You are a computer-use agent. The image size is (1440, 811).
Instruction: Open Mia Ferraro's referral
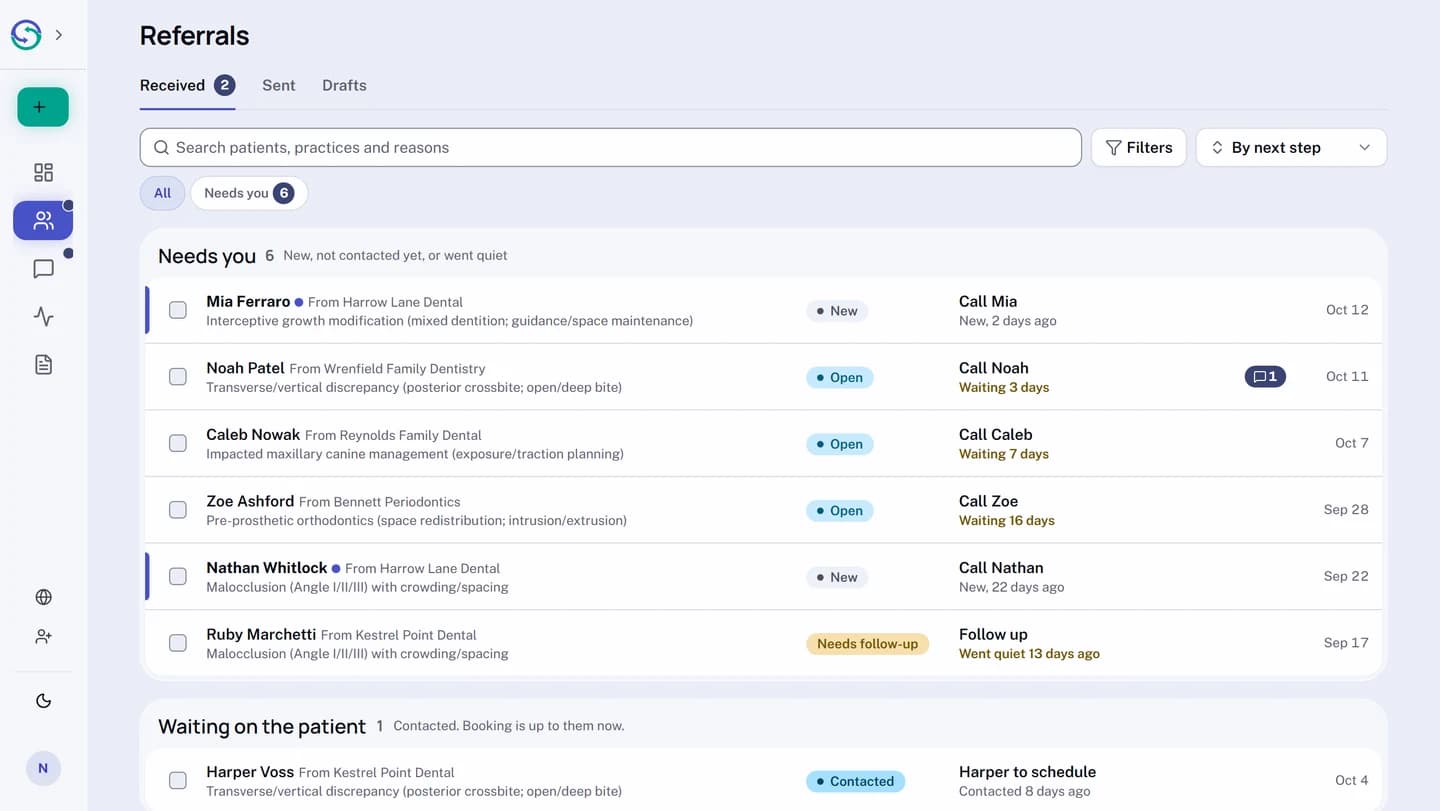[763, 310]
